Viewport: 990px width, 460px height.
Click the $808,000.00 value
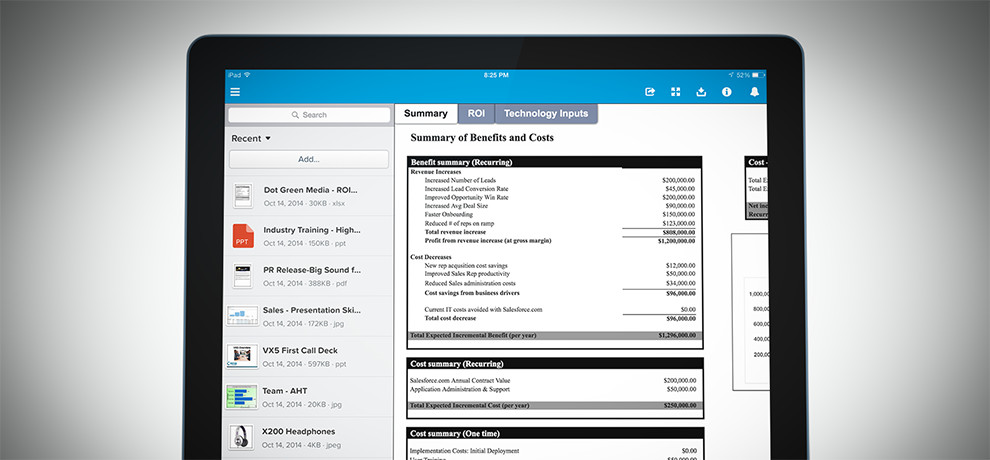678,232
